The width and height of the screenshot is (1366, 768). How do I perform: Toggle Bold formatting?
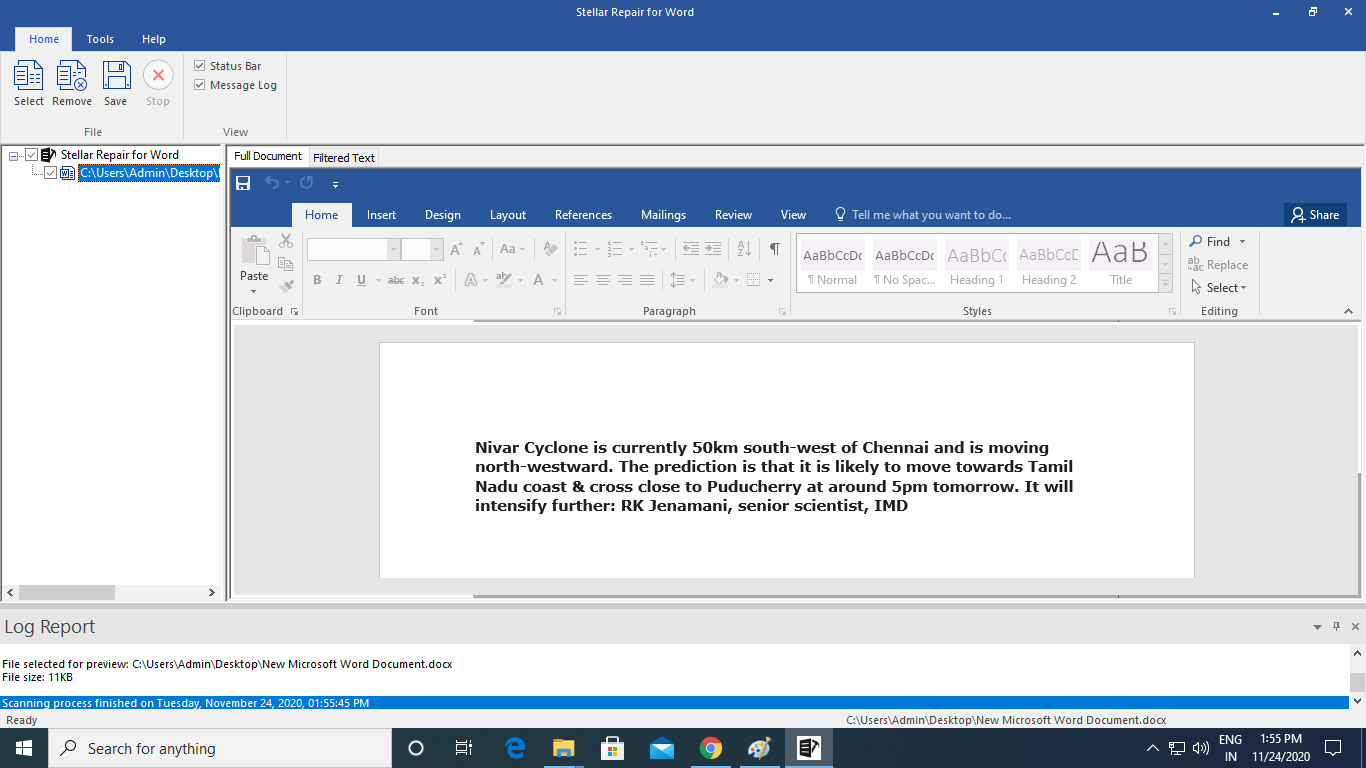tap(317, 280)
